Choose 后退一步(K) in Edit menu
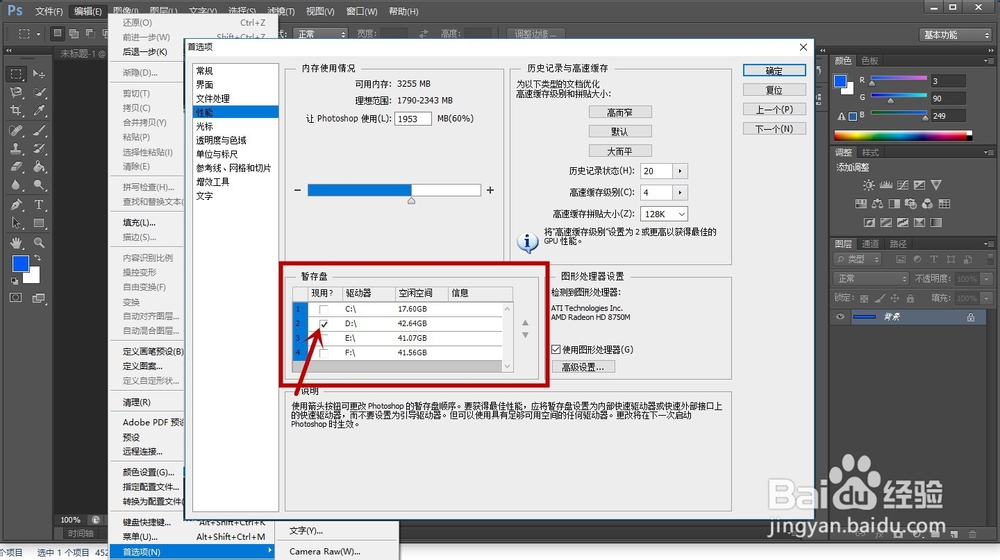The image size is (1000, 560). click(x=145, y=52)
